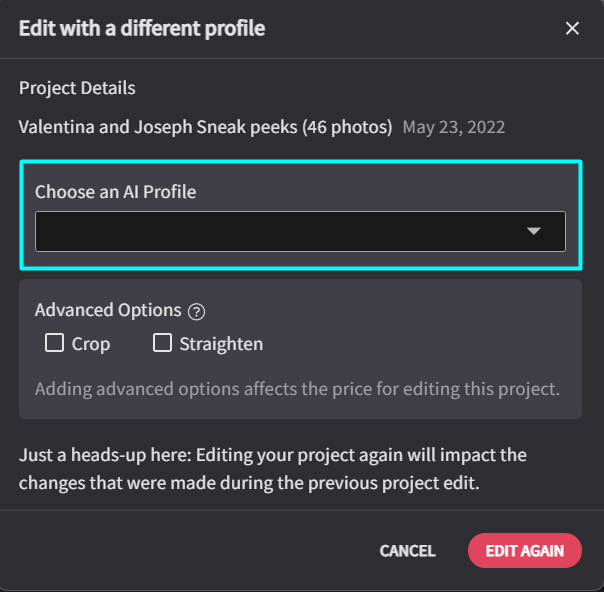Close the Edit with a different profile dialog
The height and width of the screenshot is (592, 604).
[572, 28]
